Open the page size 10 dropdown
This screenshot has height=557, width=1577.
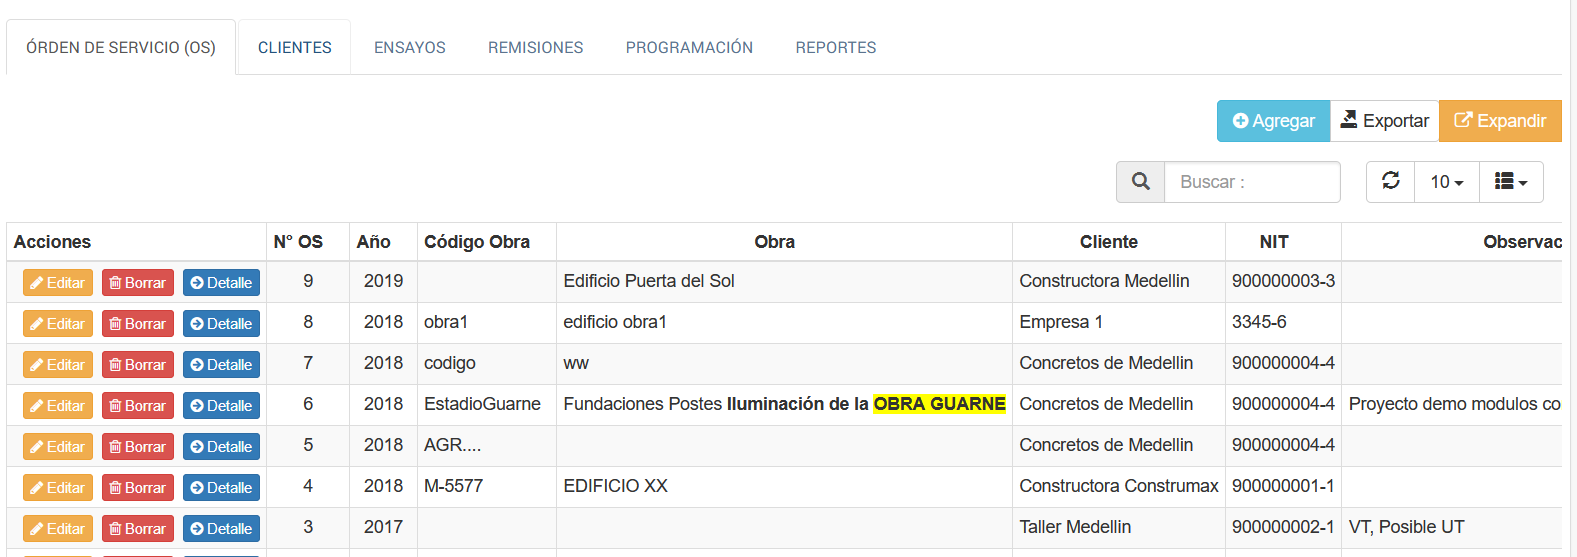coord(1446,182)
